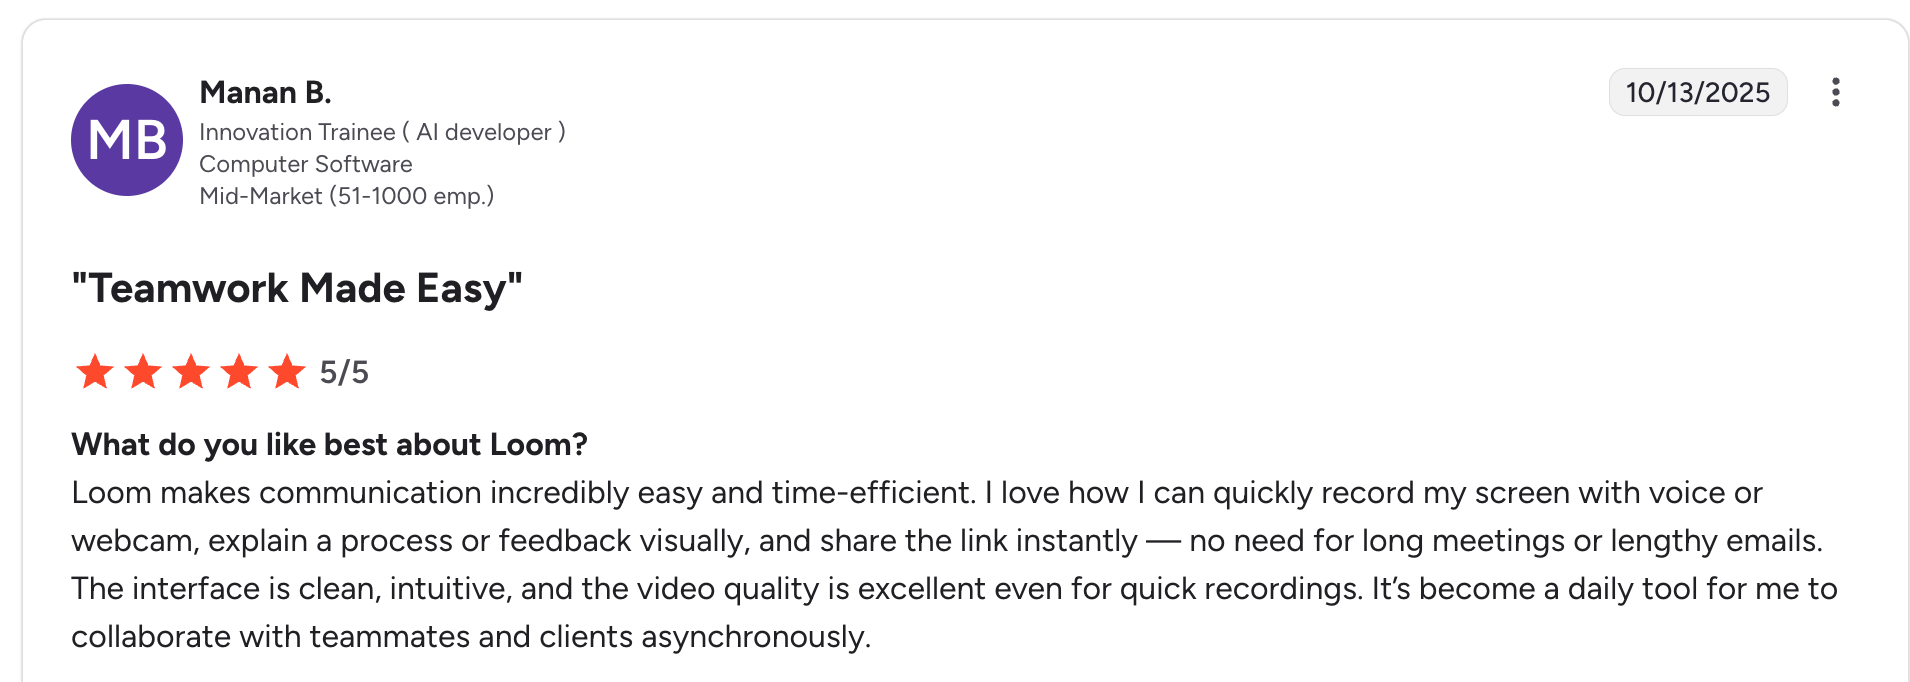Select the Computer Software industry label
This screenshot has width=1910, height=682.
pyautogui.click(x=307, y=163)
